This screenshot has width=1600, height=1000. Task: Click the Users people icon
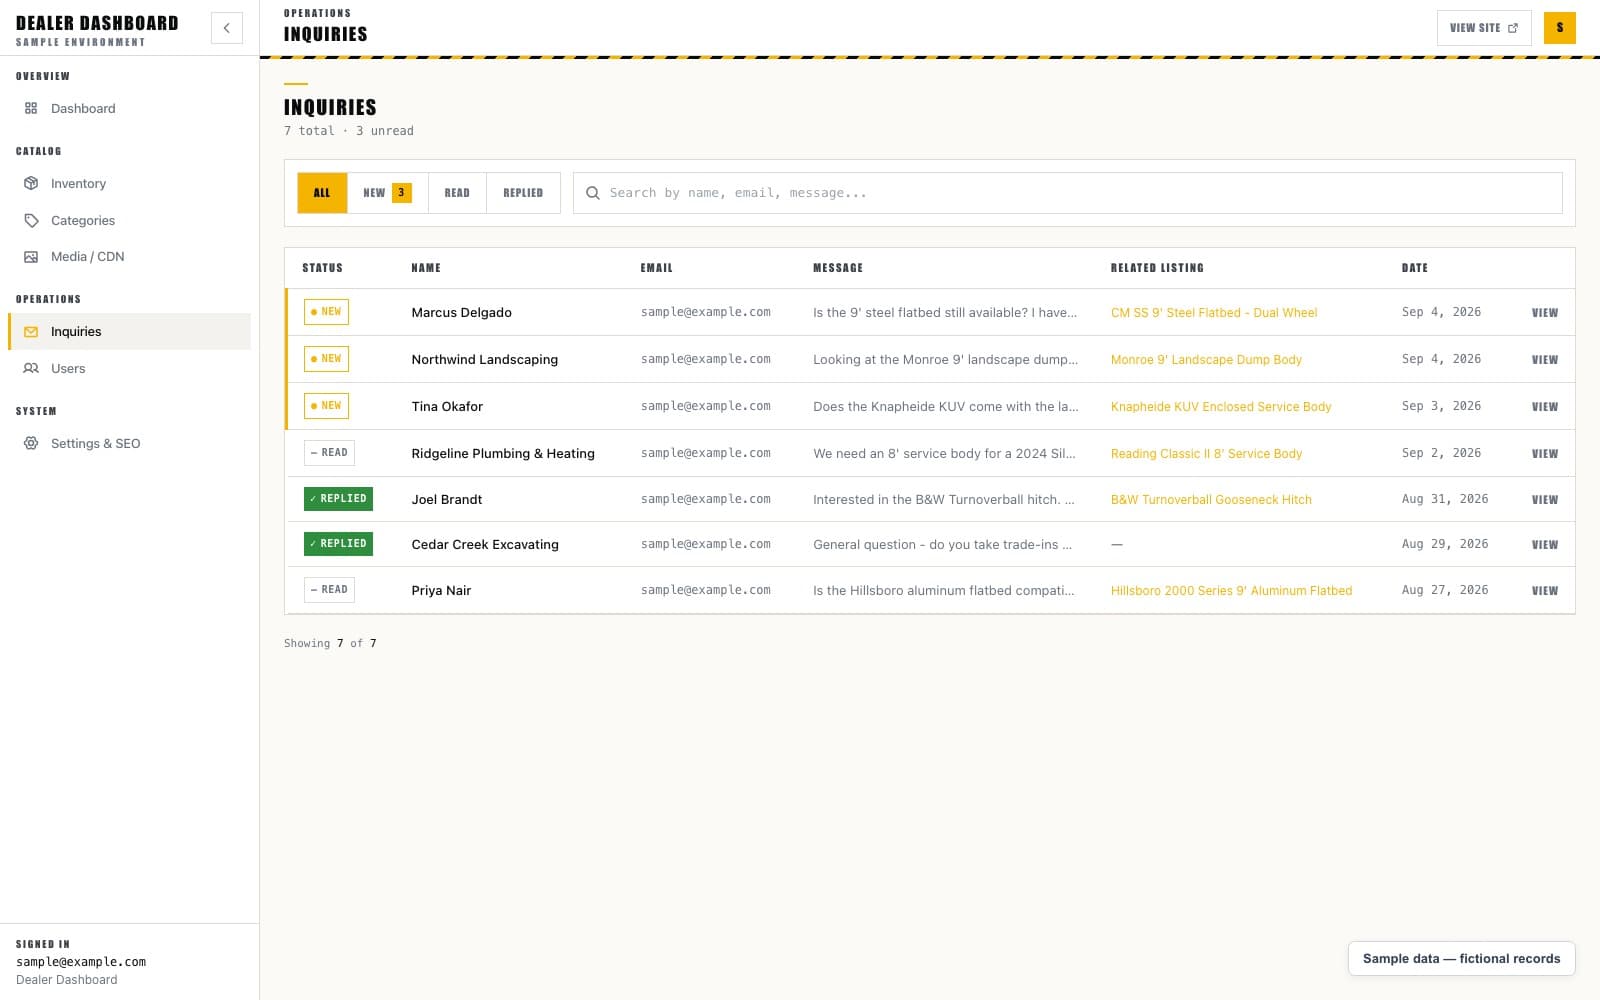[x=31, y=368]
